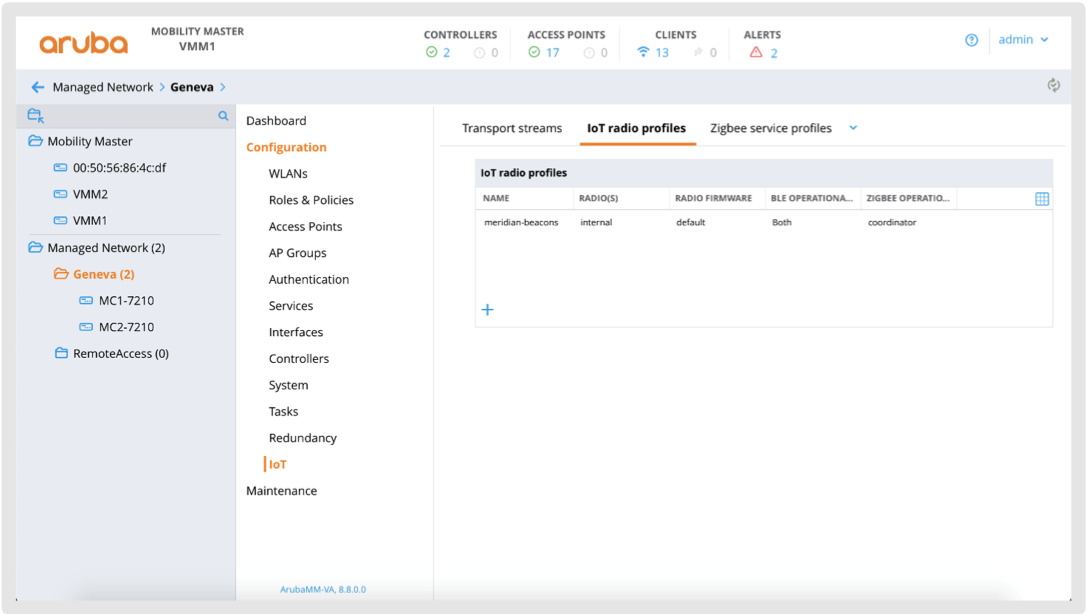Open the admin user dropdown

pyautogui.click(x=1023, y=40)
